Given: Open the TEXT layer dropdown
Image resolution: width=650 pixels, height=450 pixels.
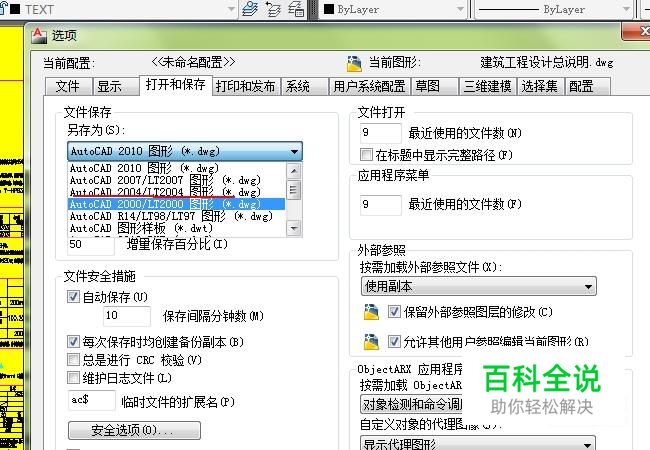Looking at the screenshot, I should coord(231,9).
